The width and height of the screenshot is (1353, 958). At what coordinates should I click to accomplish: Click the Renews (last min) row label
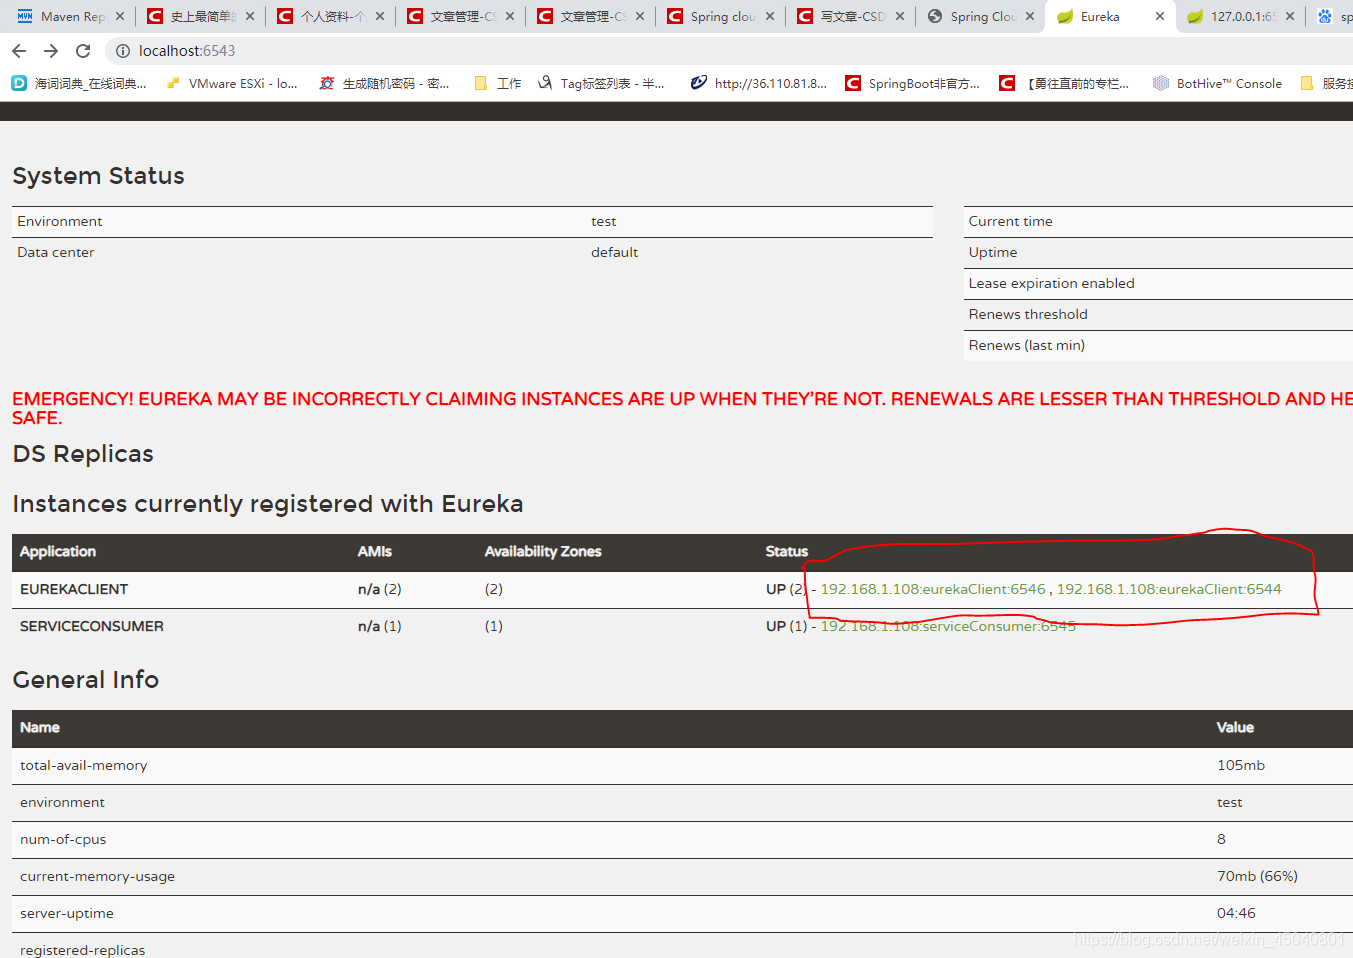point(1027,345)
